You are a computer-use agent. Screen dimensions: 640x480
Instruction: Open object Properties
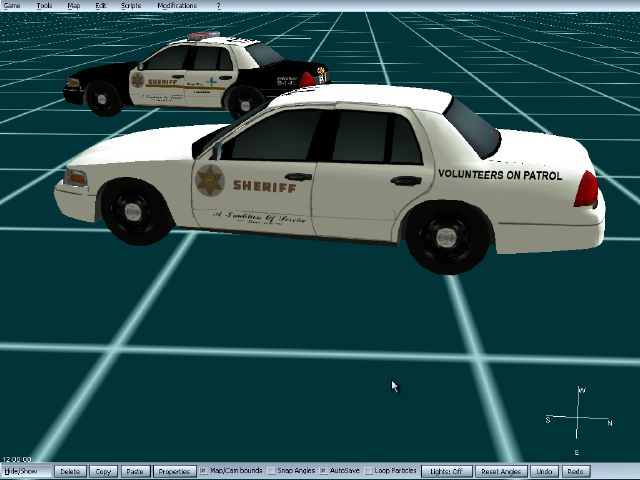175,471
